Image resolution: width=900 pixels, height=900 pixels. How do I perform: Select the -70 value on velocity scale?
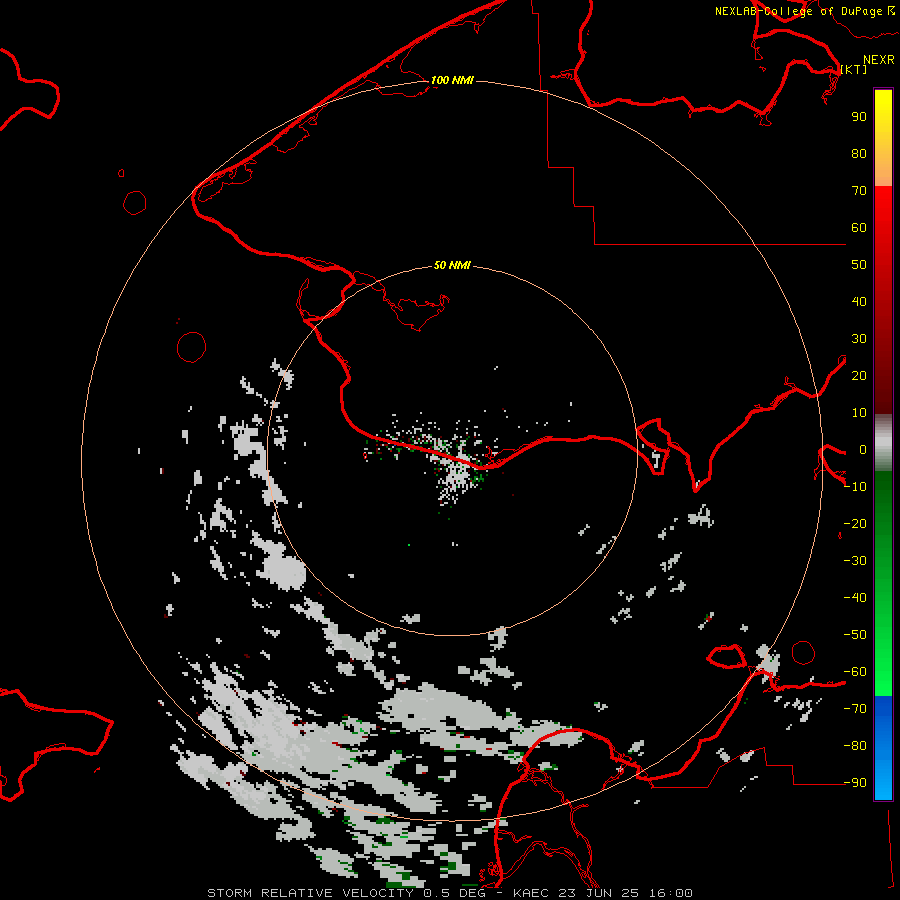point(855,709)
